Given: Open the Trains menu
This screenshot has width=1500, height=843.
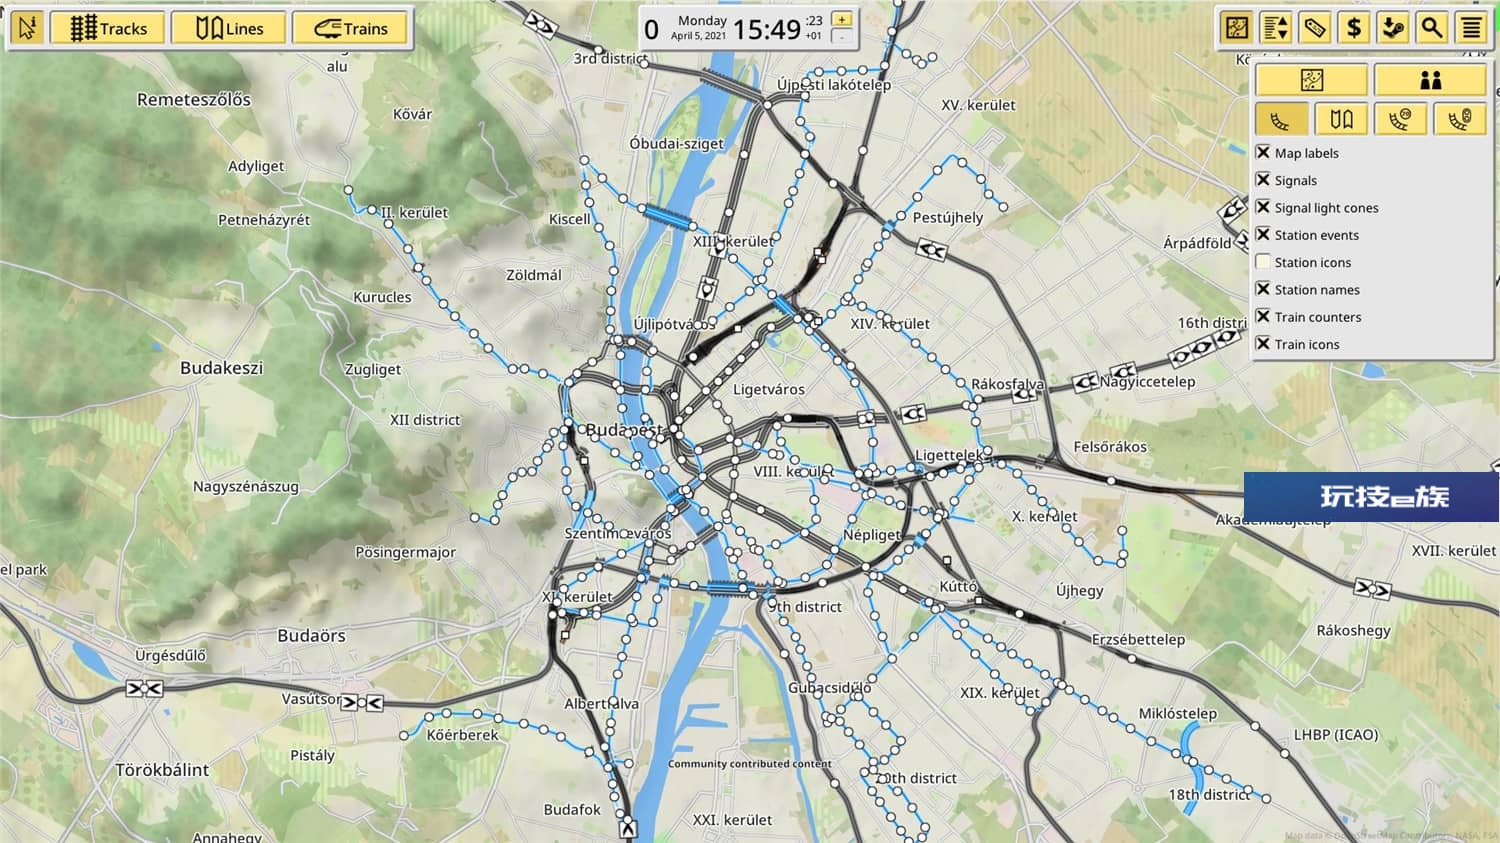Looking at the screenshot, I should (x=350, y=28).
